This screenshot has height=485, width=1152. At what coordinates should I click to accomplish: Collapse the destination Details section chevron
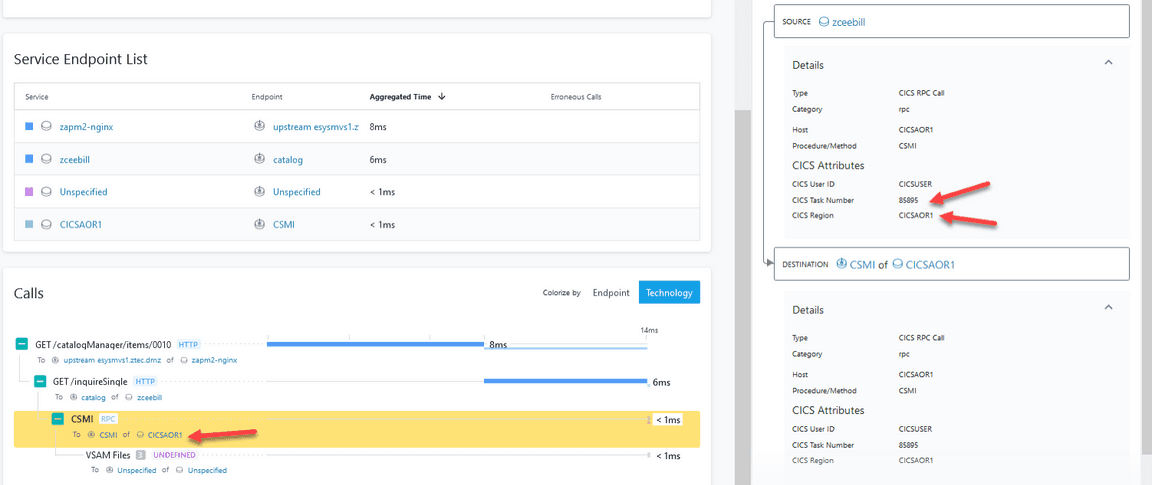[x=1108, y=309]
